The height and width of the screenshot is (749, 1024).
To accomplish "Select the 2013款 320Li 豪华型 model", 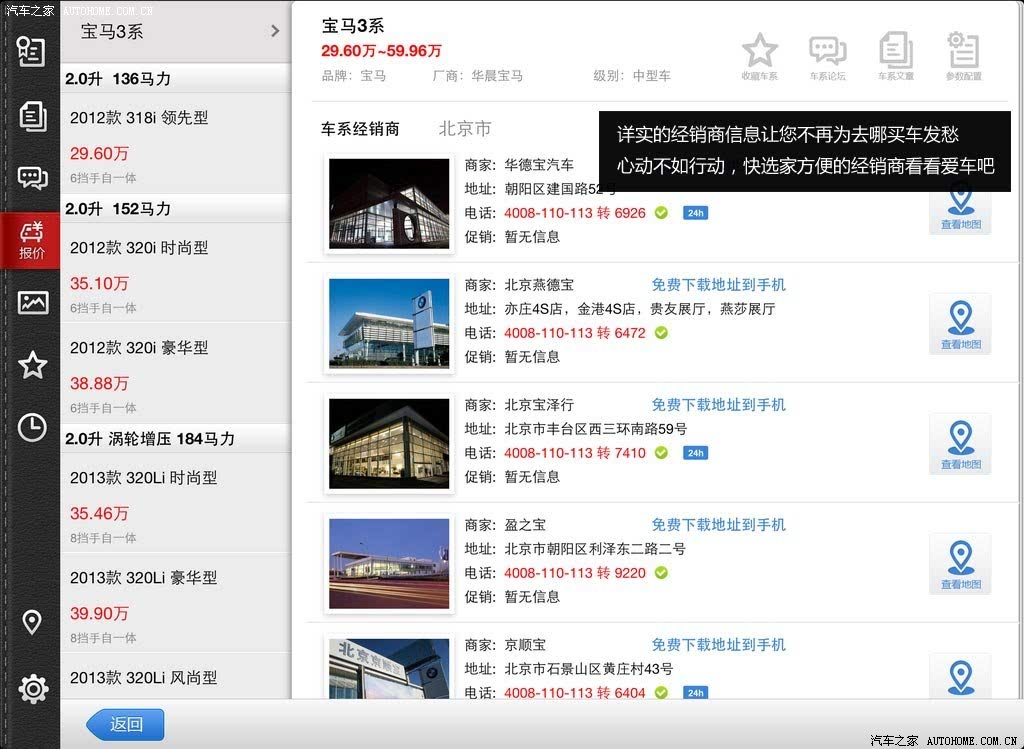I will [176, 603].
